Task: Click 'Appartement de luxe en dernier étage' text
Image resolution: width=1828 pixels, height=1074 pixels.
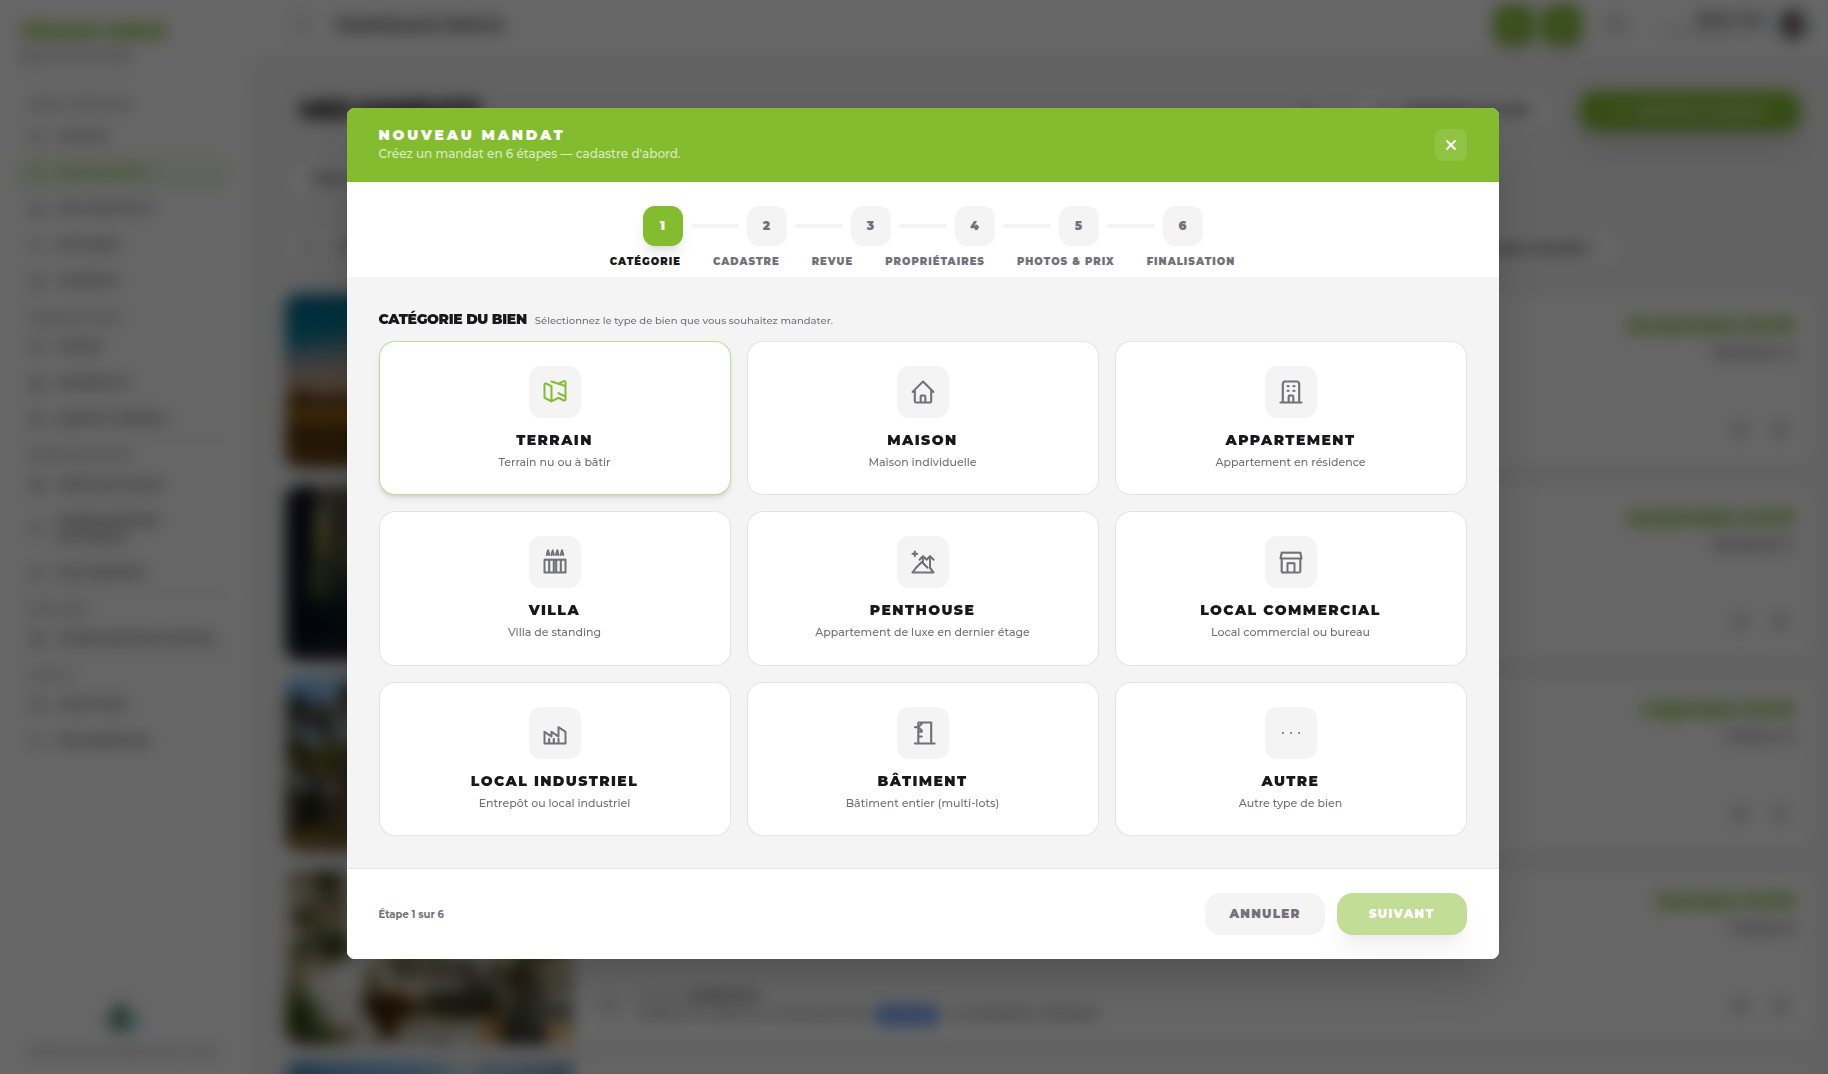Action: coord(922,632)
